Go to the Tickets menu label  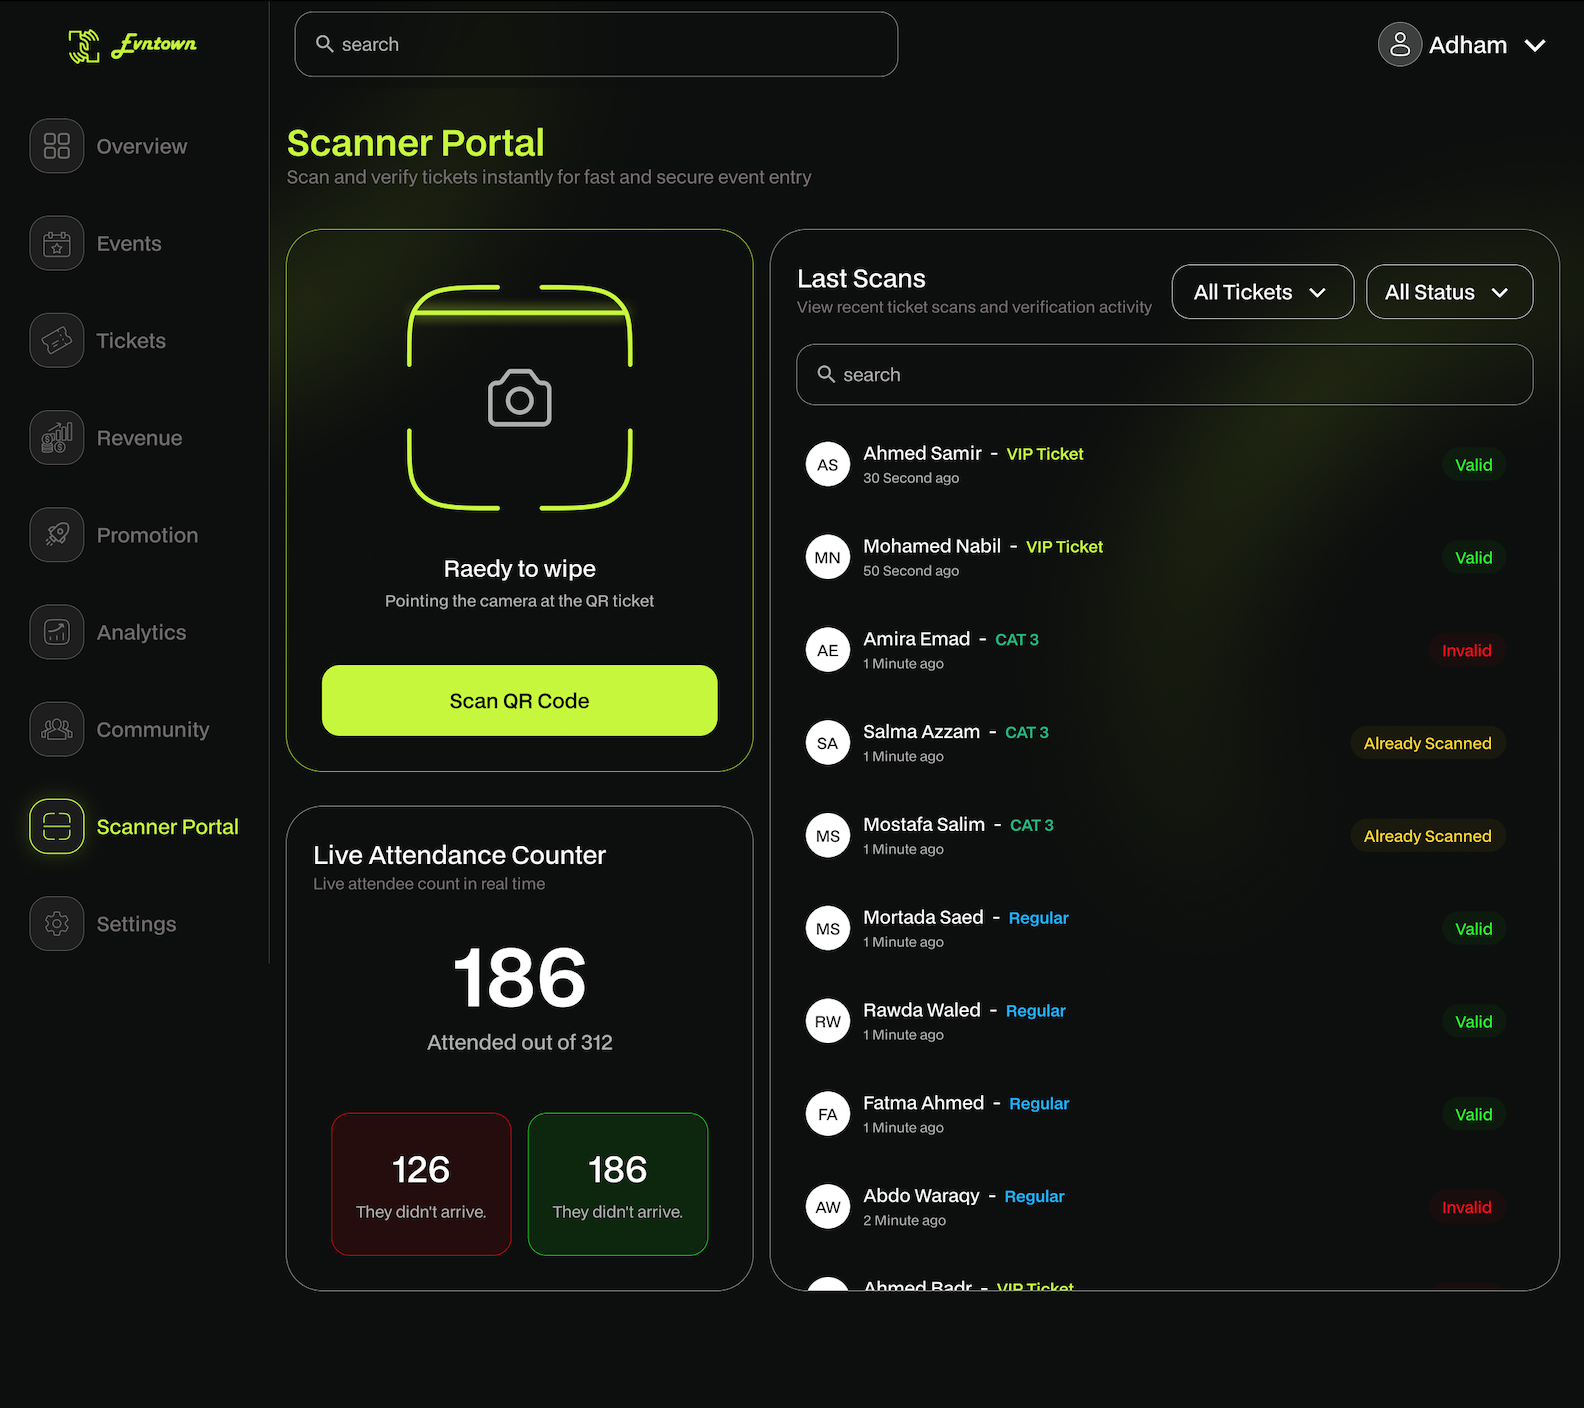[131, 341]
